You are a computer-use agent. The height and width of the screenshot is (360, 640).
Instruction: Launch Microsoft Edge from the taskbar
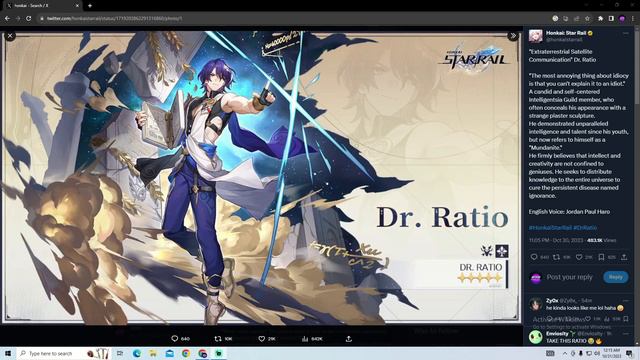point(136,353)
